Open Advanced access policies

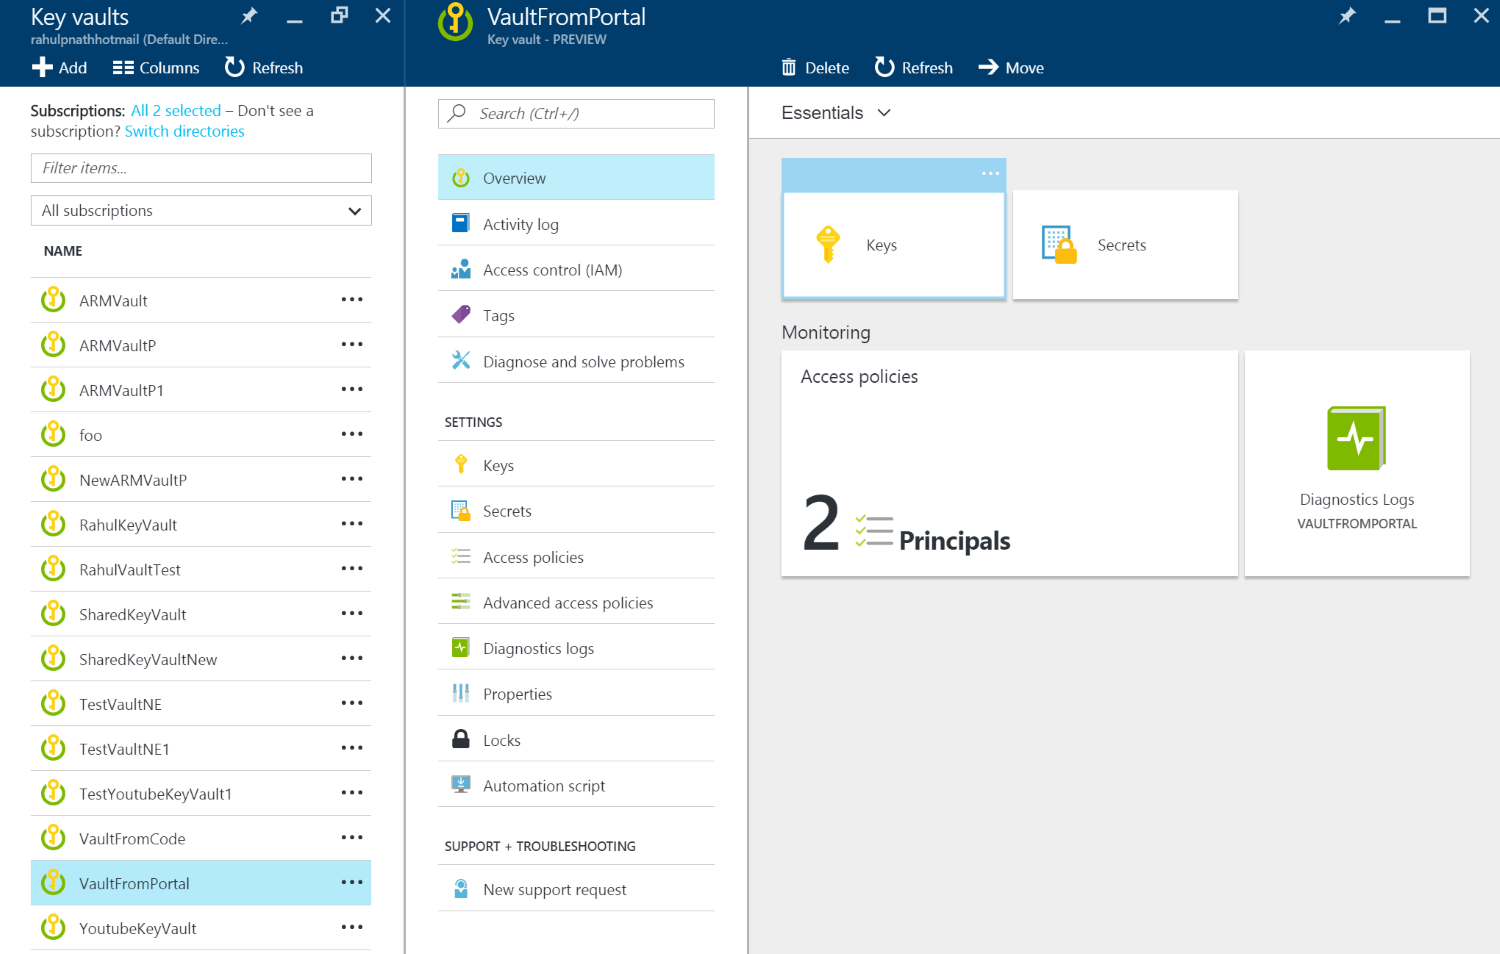point(576,603)
